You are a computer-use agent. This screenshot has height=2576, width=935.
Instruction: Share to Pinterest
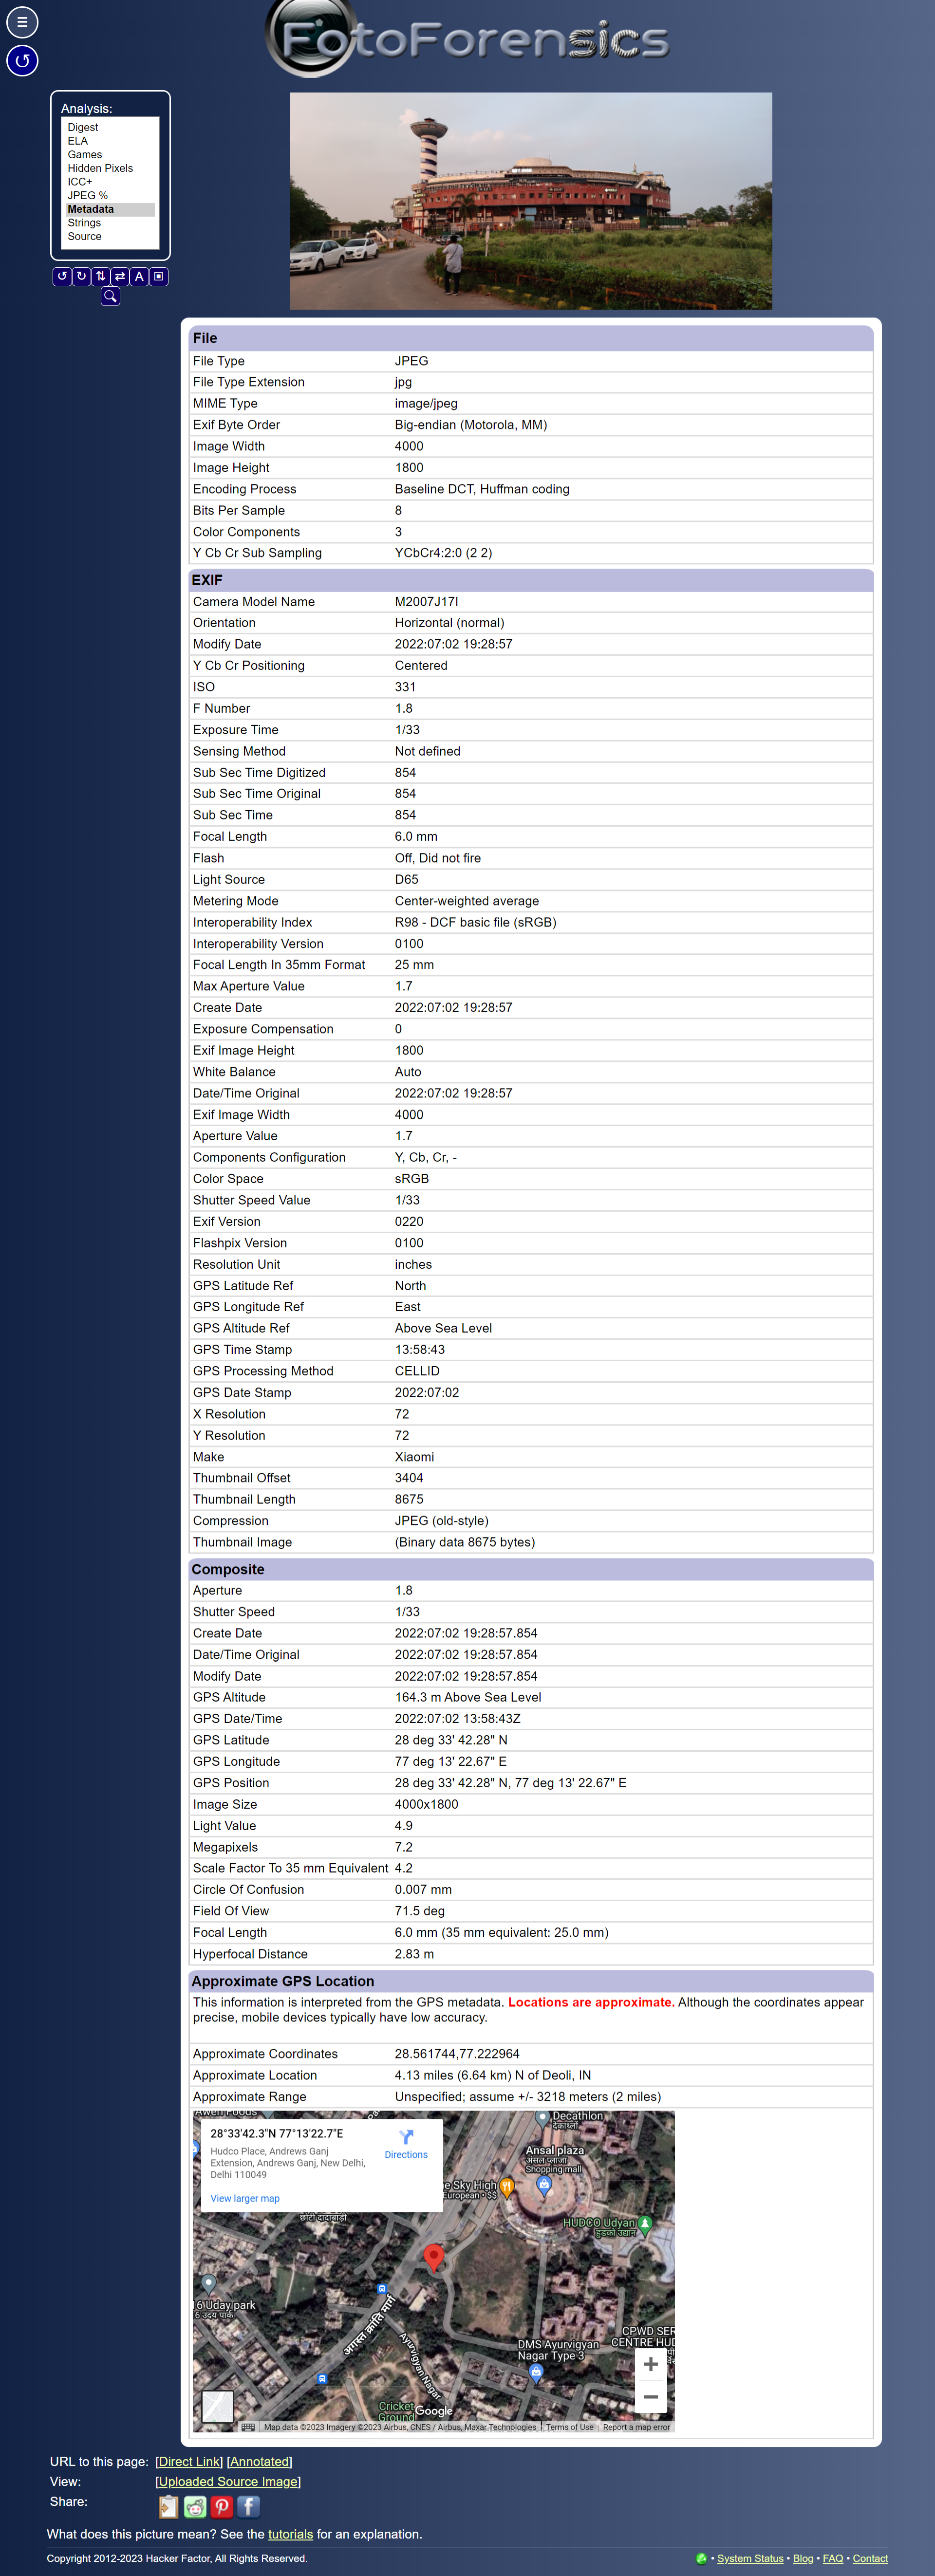pyautogui.click(x=222, y=2507)
